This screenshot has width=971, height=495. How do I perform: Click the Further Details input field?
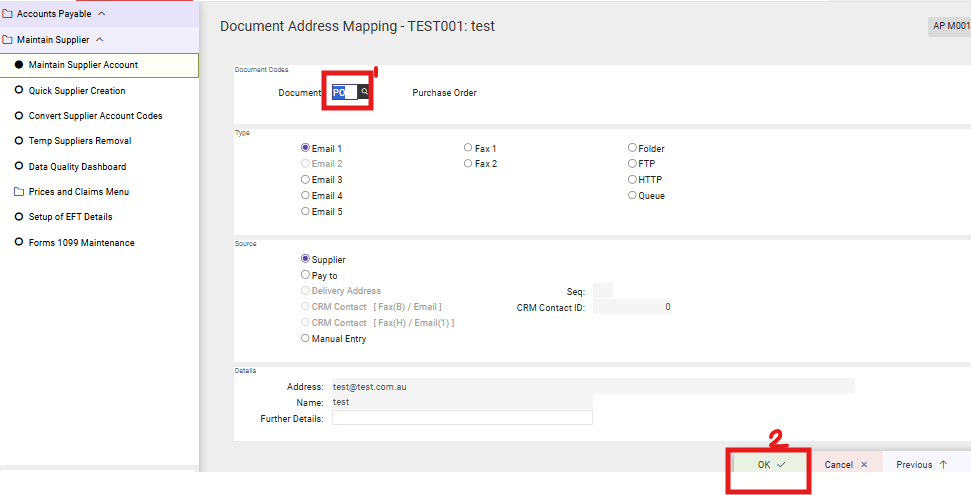(462, 418)
